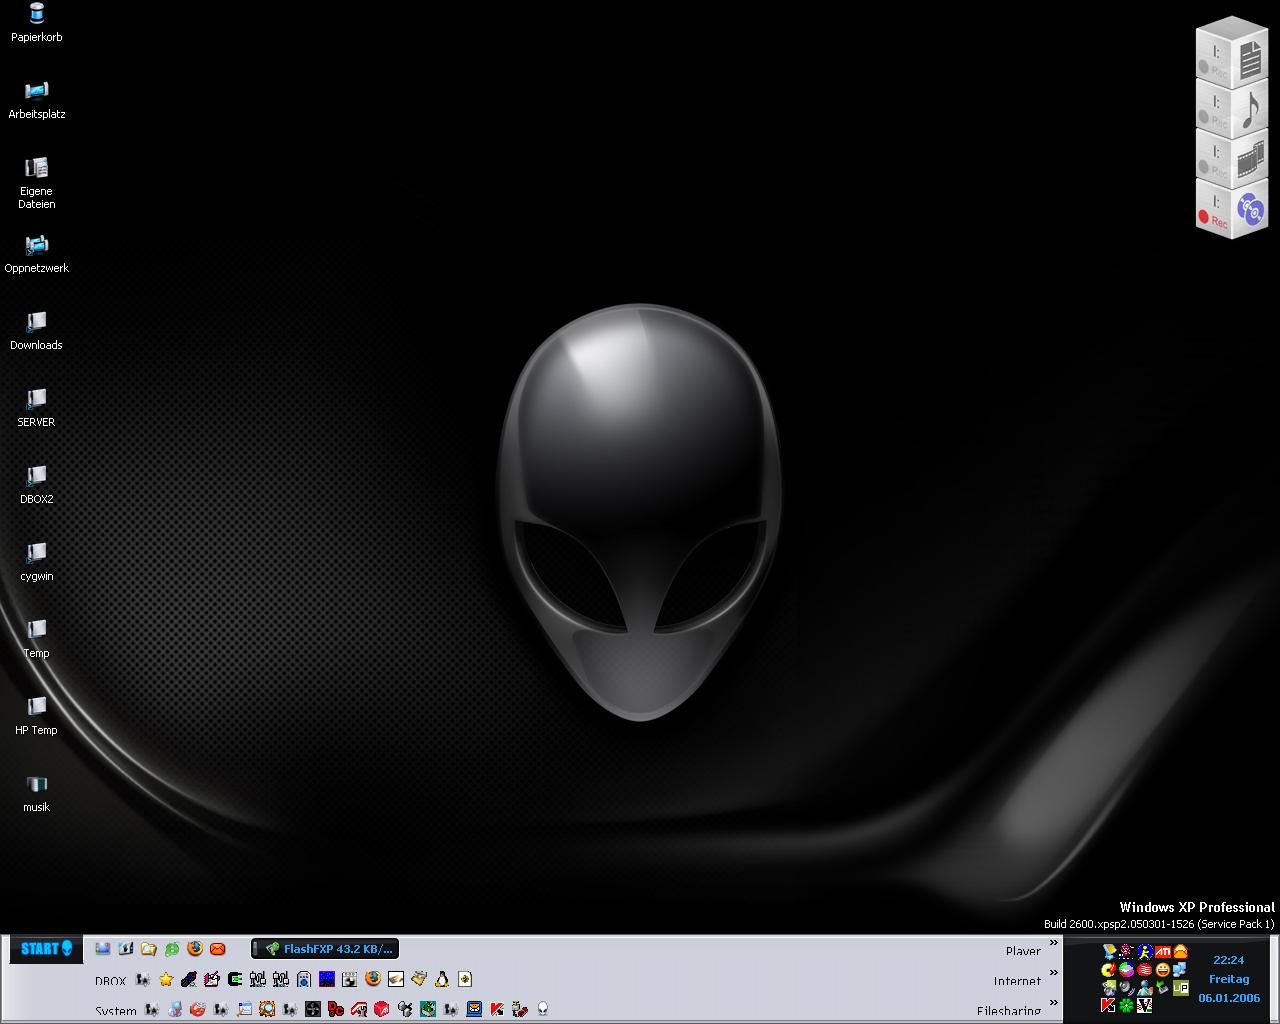Image resolution: width=1280 pixels, height=1024 pixels.
Task: Click the Kaspersky icon in system tray
Action: [1108, 1005]
